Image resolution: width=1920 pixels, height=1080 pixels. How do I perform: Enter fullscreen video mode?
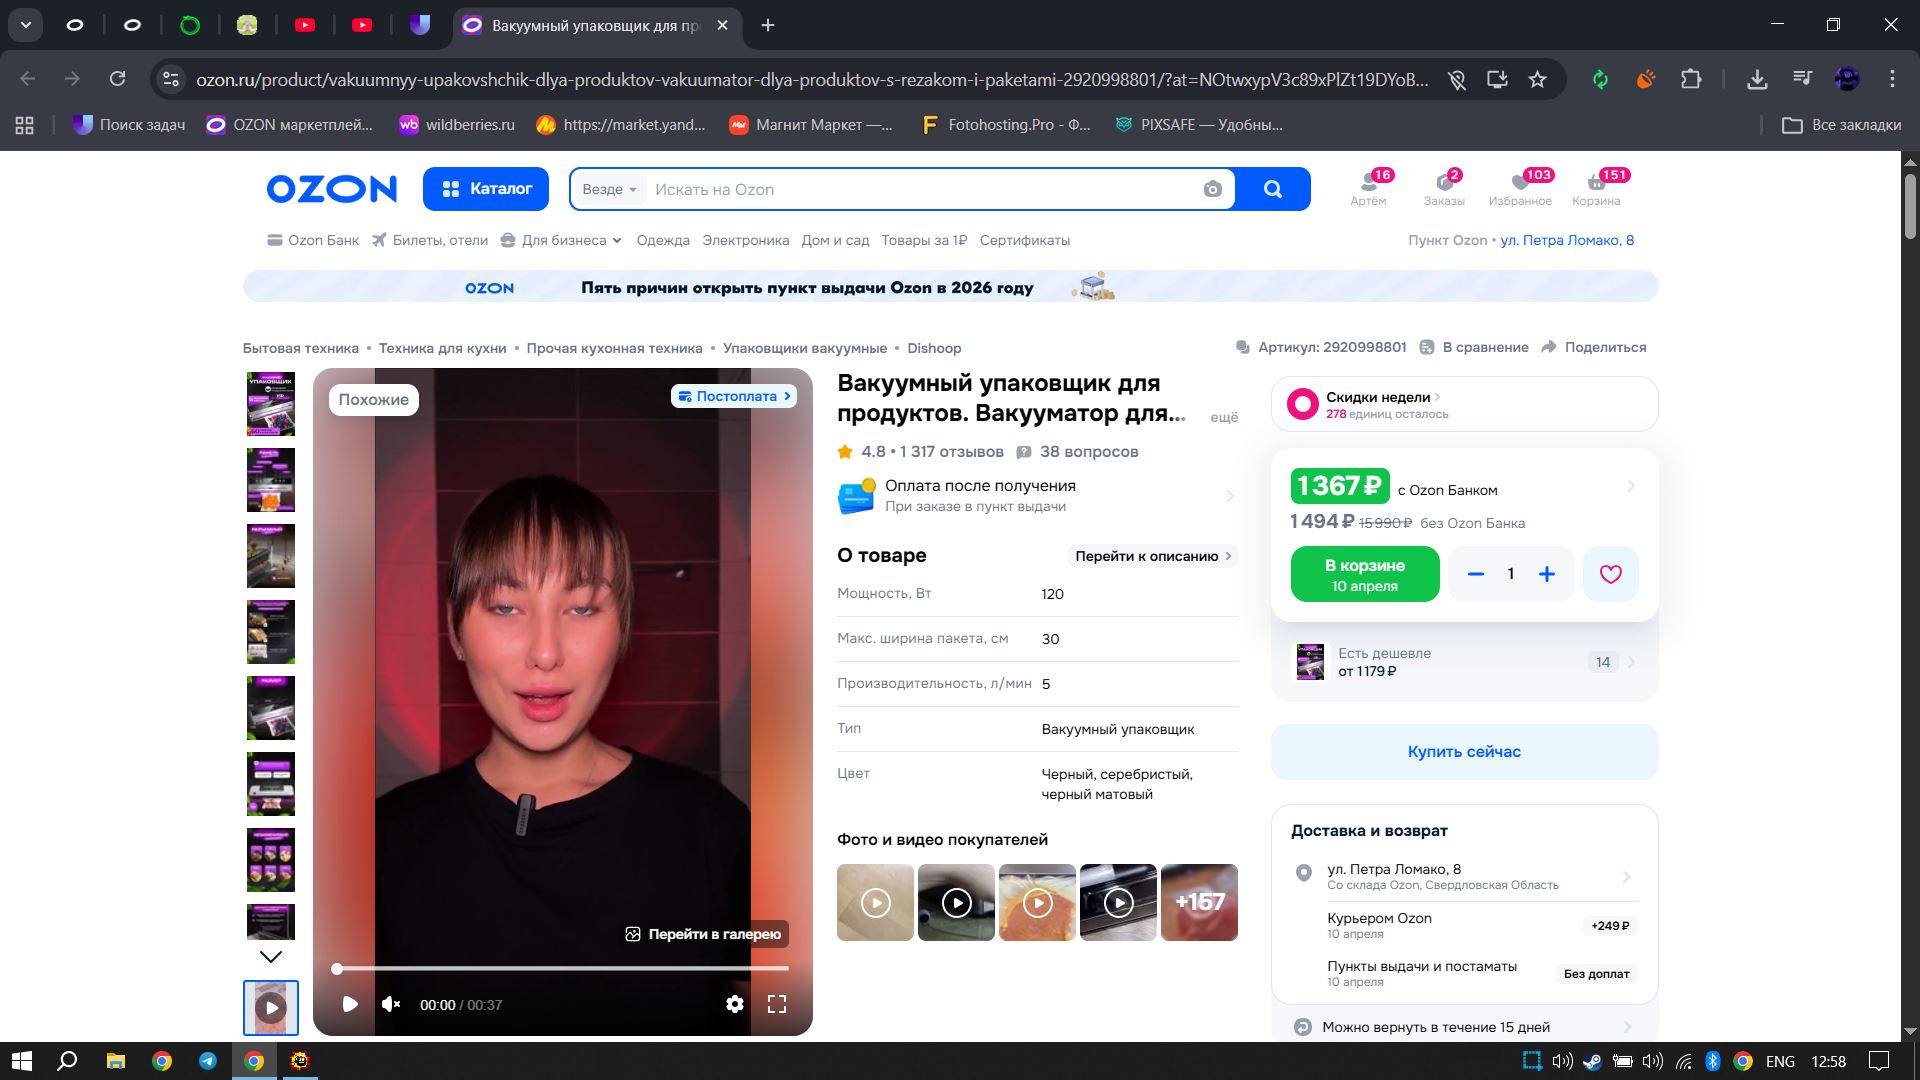pos(777,1004)
